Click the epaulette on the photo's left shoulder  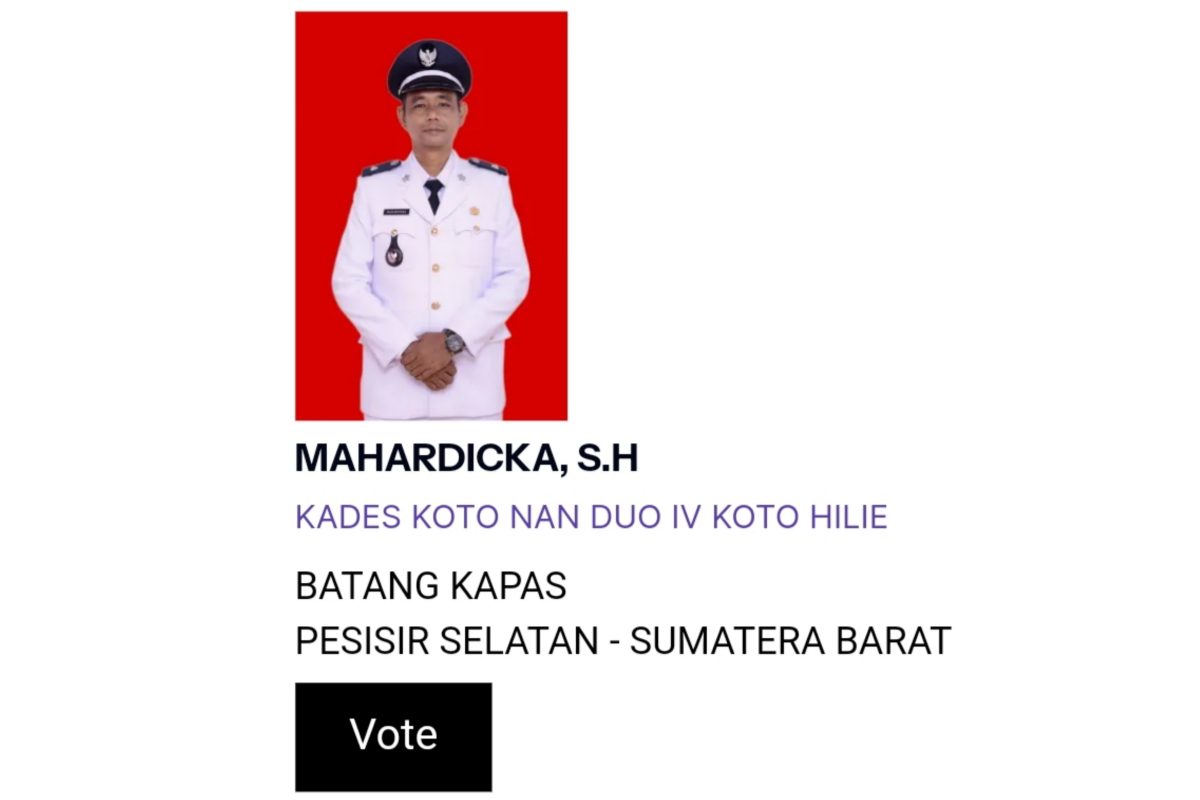coord(382,168)
